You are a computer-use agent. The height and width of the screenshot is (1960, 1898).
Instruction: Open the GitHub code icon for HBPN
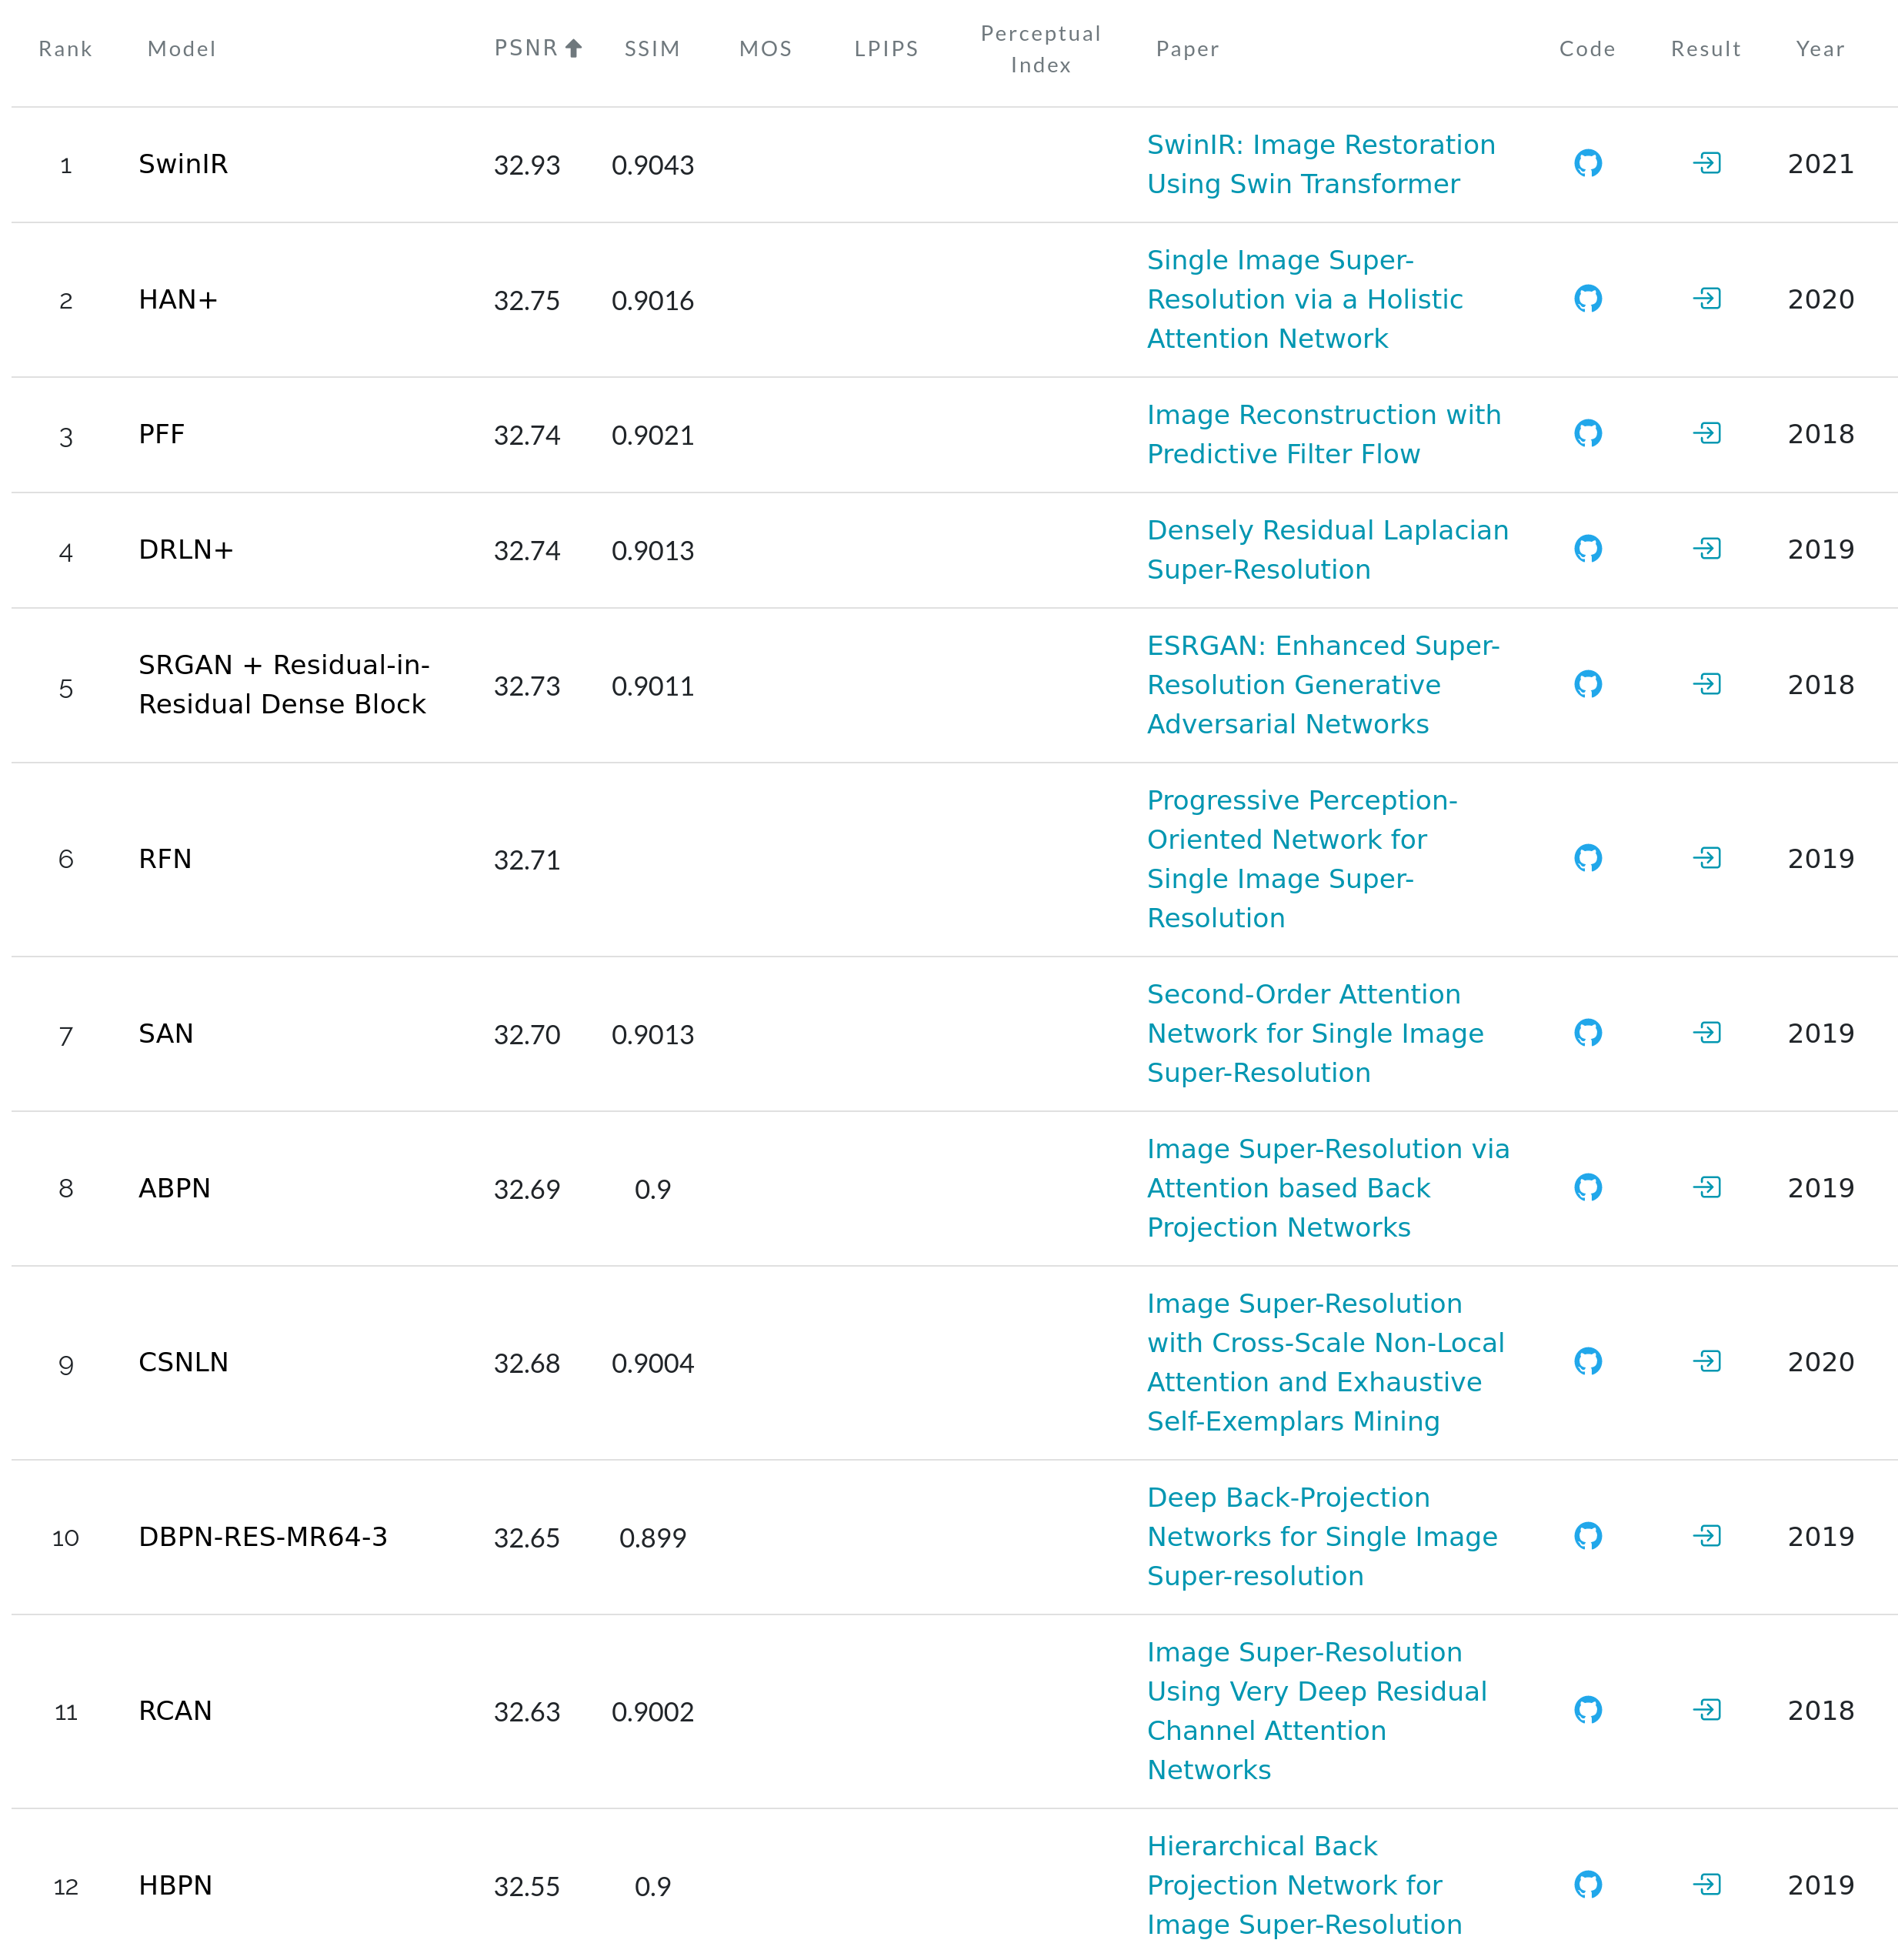point(1587,1885)
